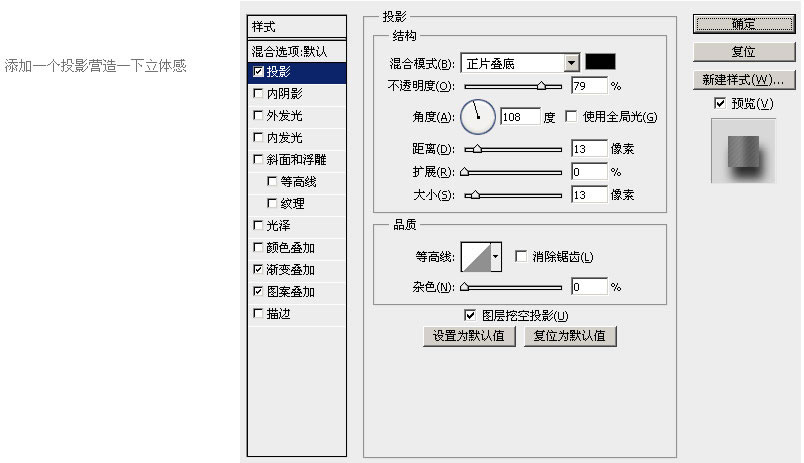This screenshot has height=463, width=804.
Task: Enable the 内发光 checkbox
Action: click(258, 137)
